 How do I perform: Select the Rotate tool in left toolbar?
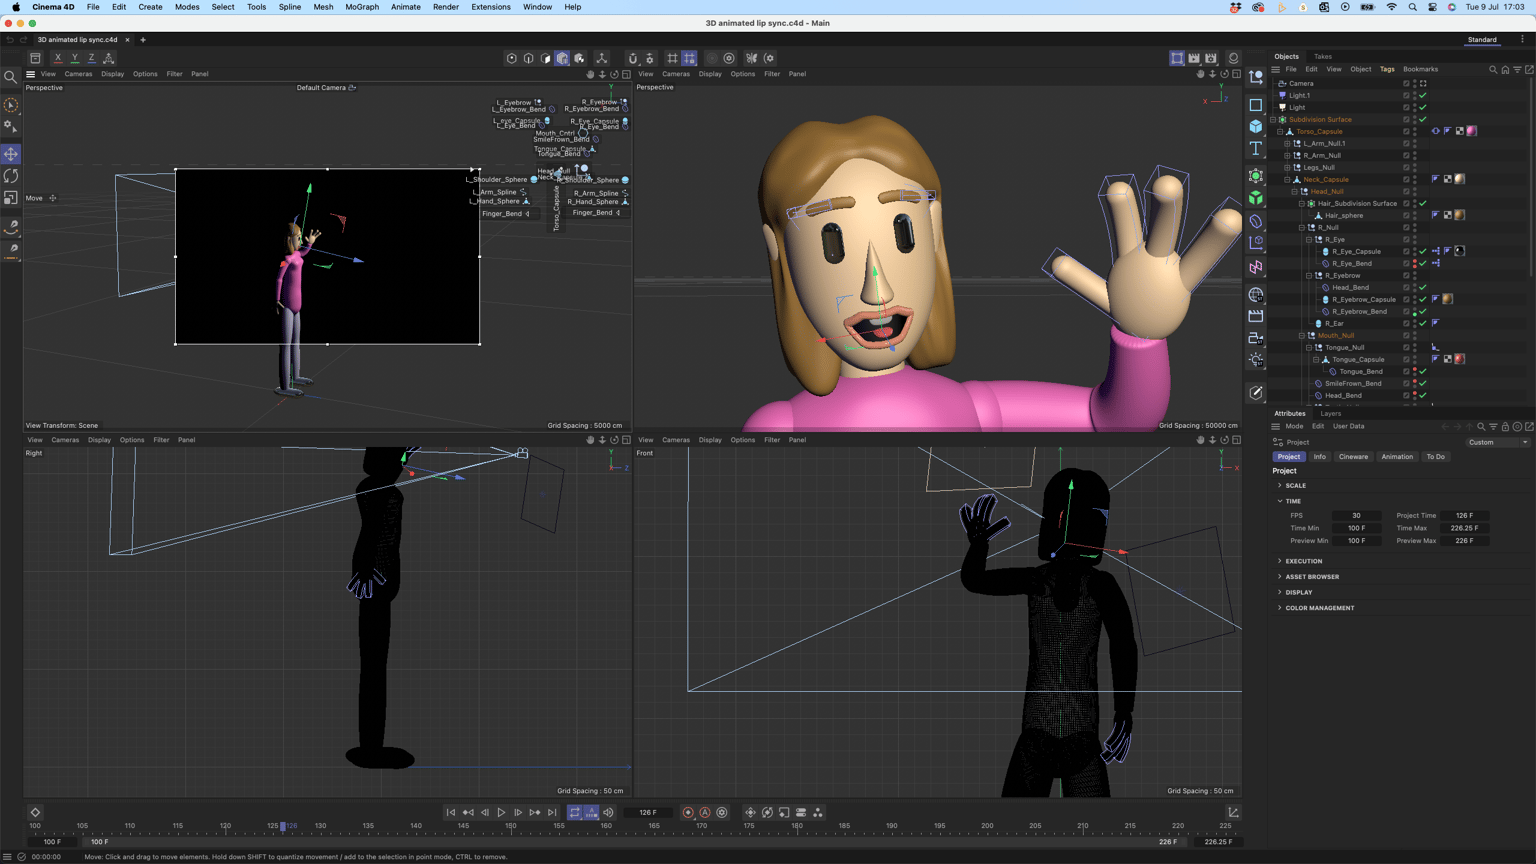pos(11,176)
